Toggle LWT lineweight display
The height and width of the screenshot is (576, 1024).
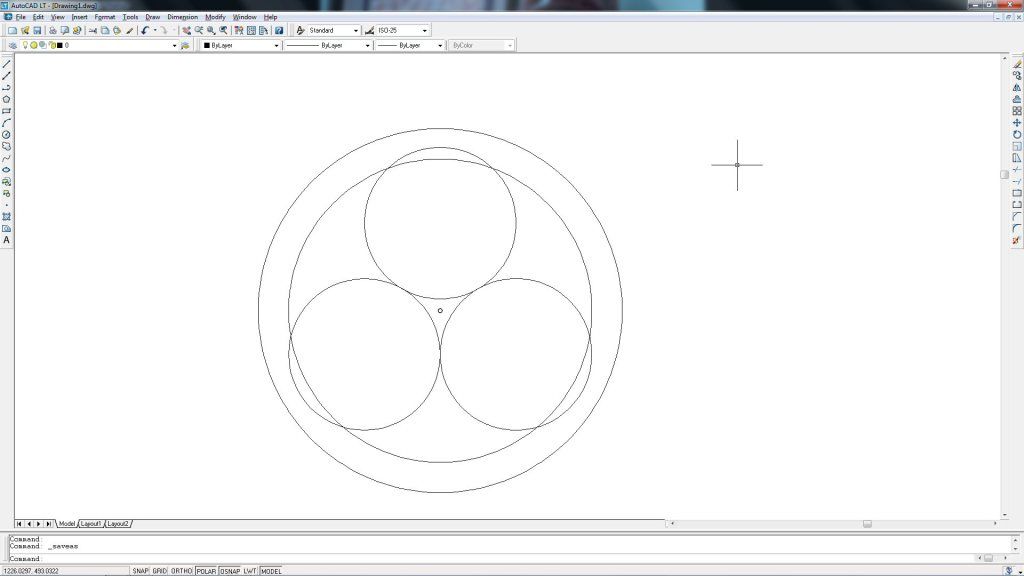[x=250, y=571]
